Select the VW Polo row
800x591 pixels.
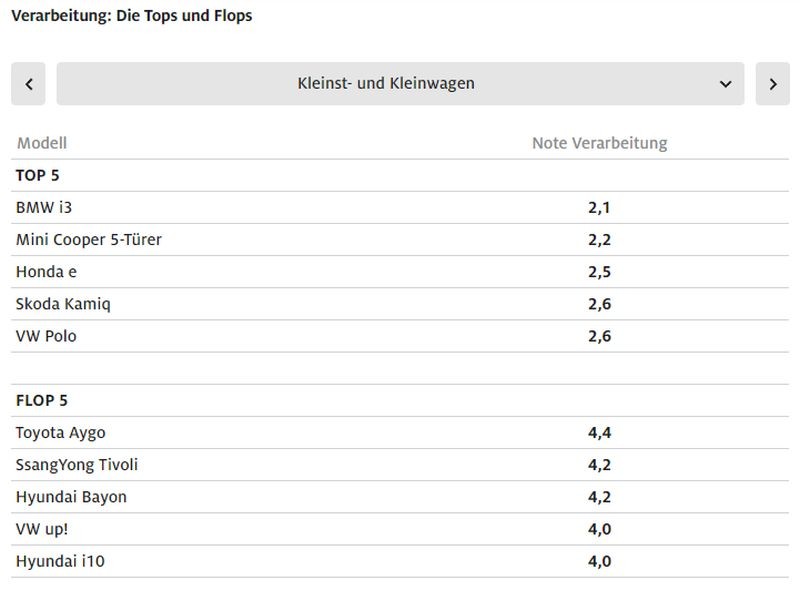(46, 335)
